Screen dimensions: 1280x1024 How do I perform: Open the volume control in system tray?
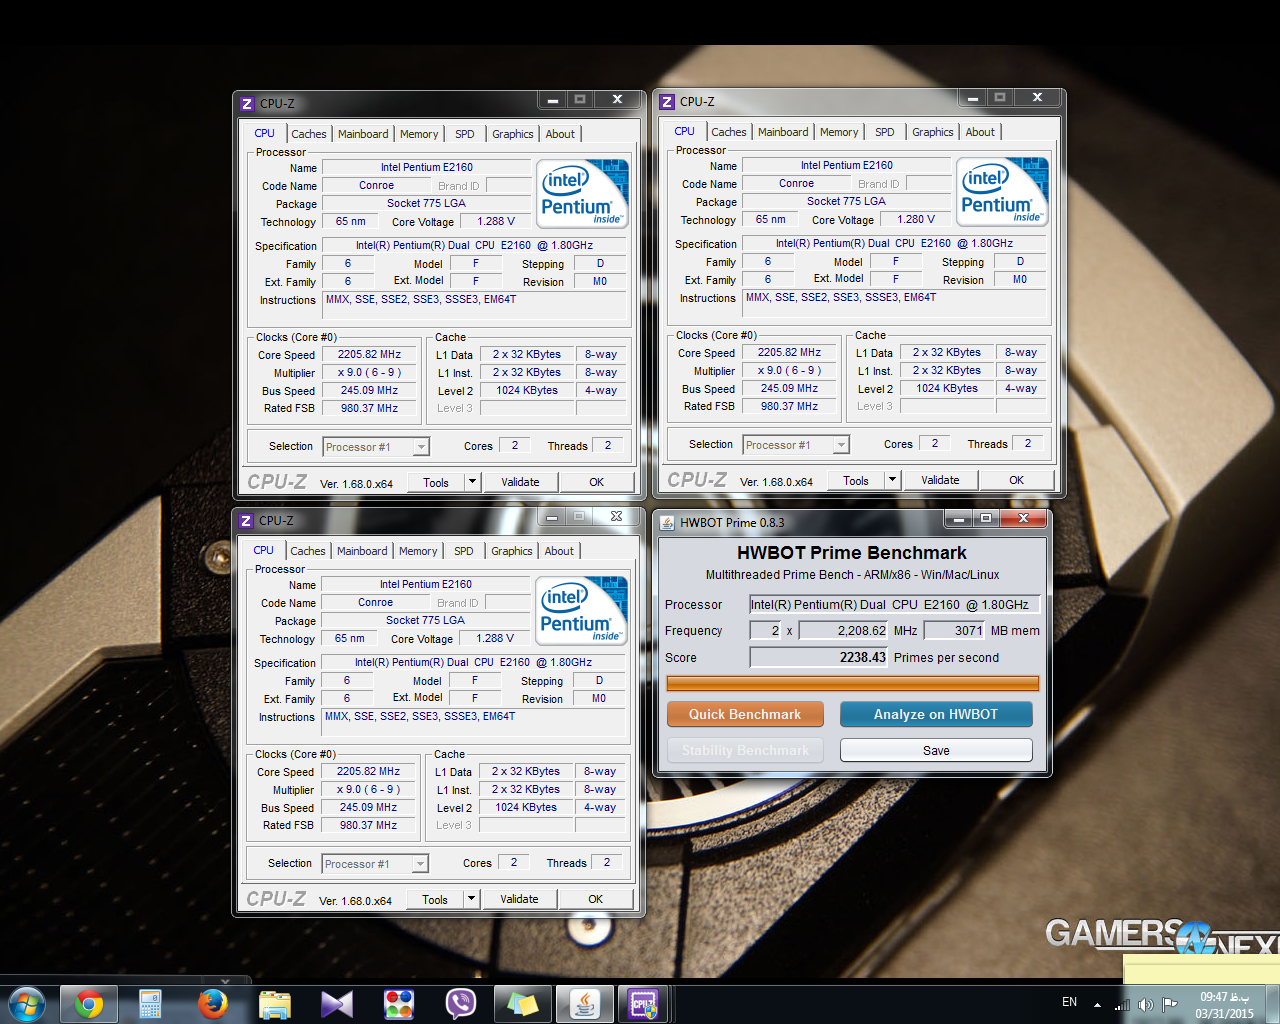coord(1146,1004)
